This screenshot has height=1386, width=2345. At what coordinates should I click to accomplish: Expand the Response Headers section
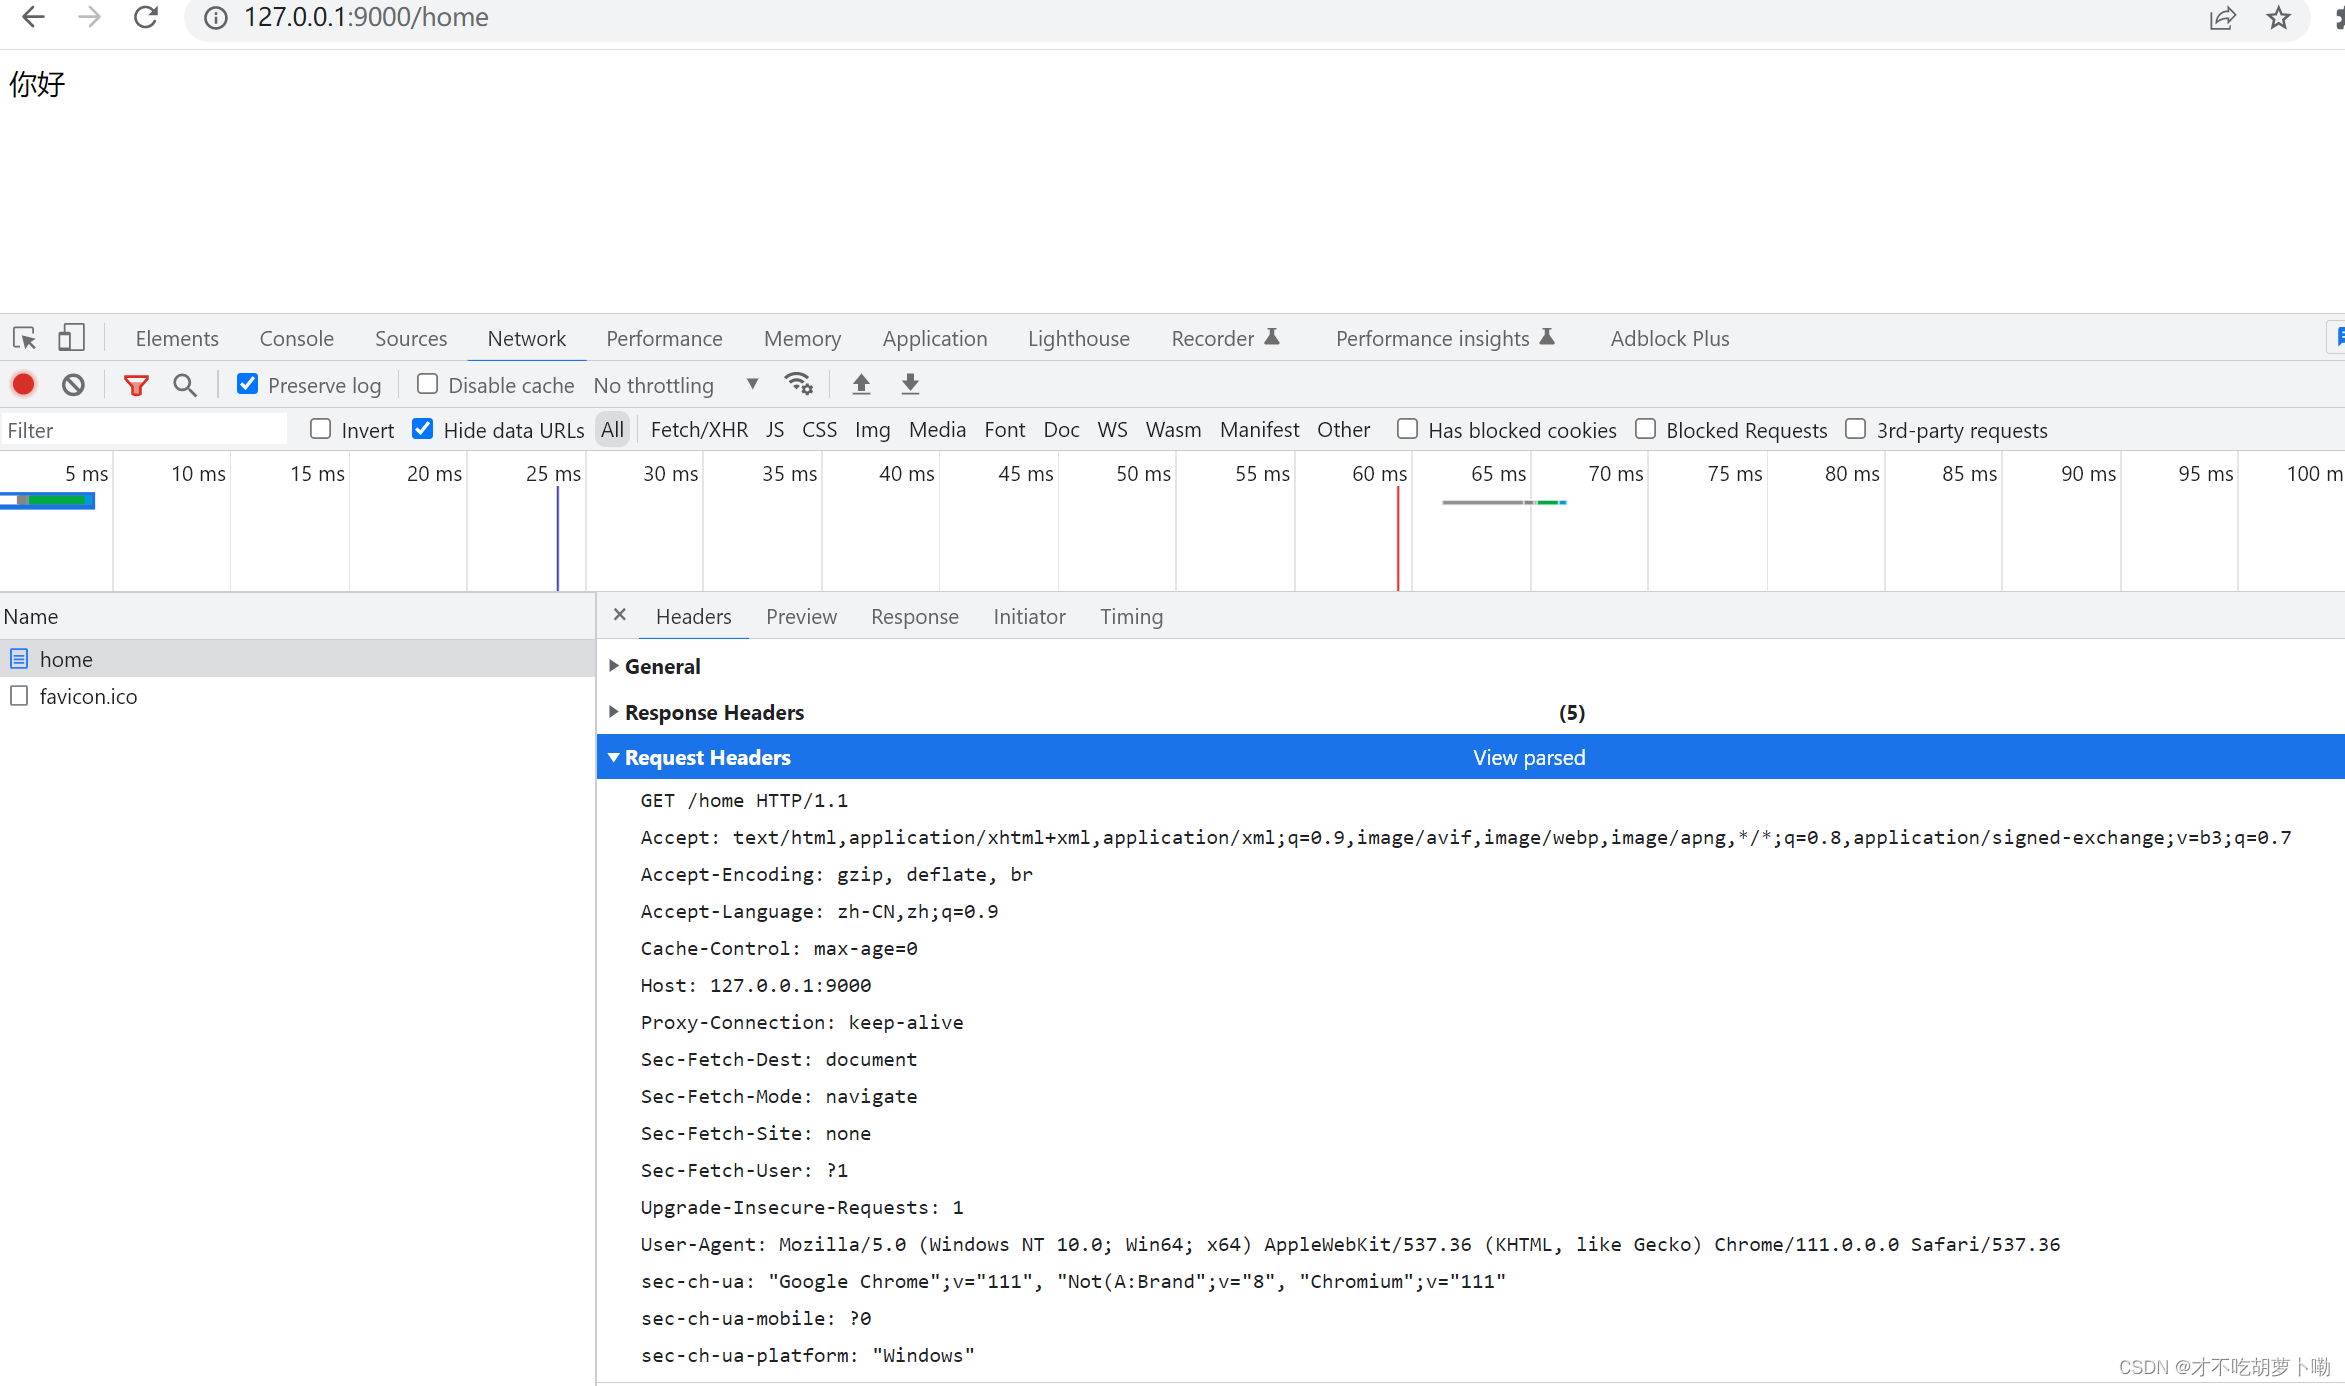[x=713, y=712]
